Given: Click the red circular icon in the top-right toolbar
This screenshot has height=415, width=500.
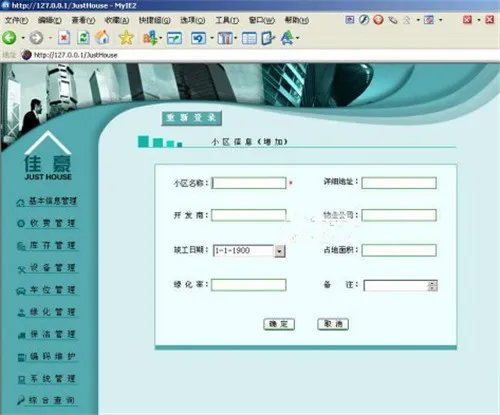Looking at the screenshot, I should [378, 20].
